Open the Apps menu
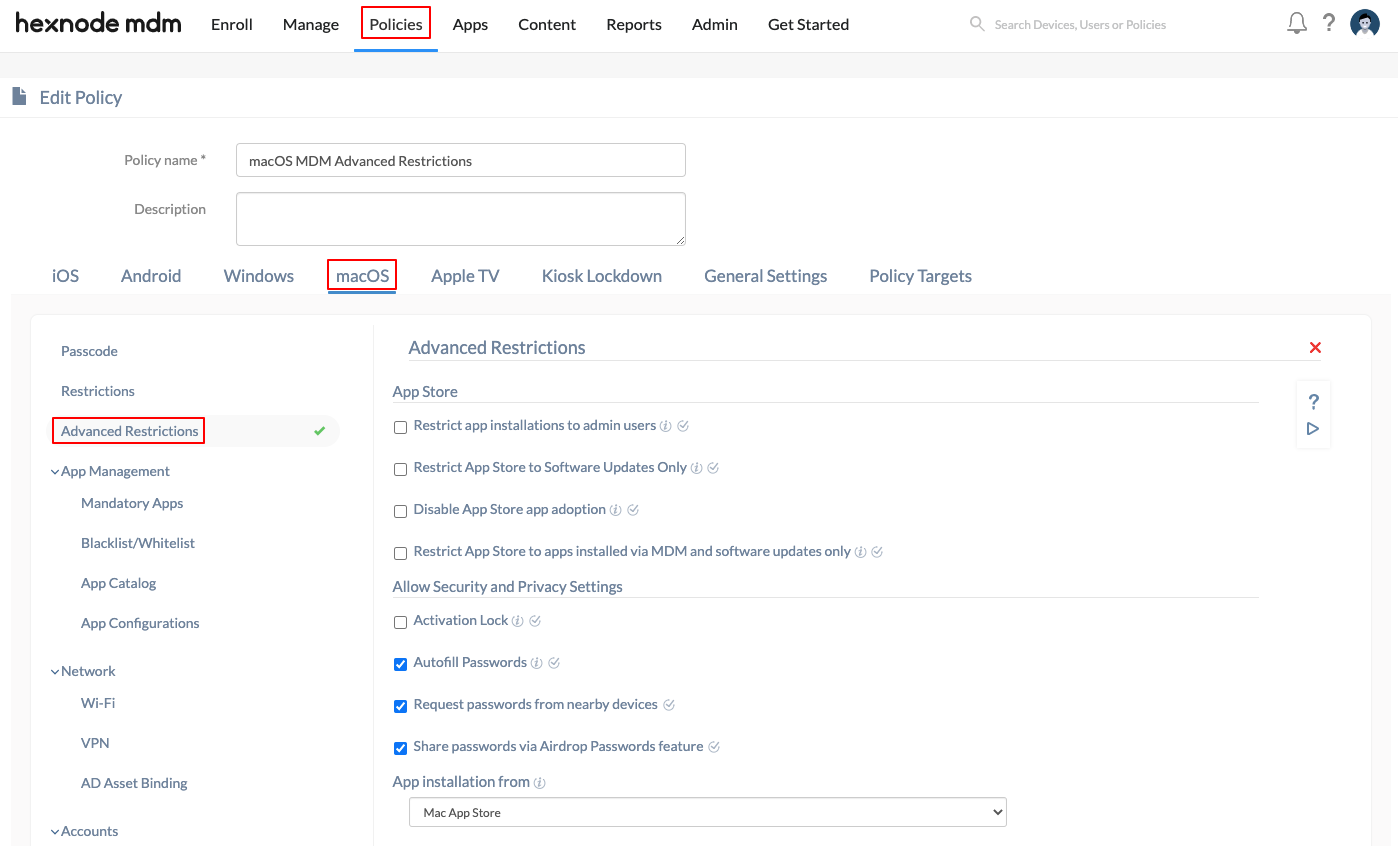 pos(470,24)
